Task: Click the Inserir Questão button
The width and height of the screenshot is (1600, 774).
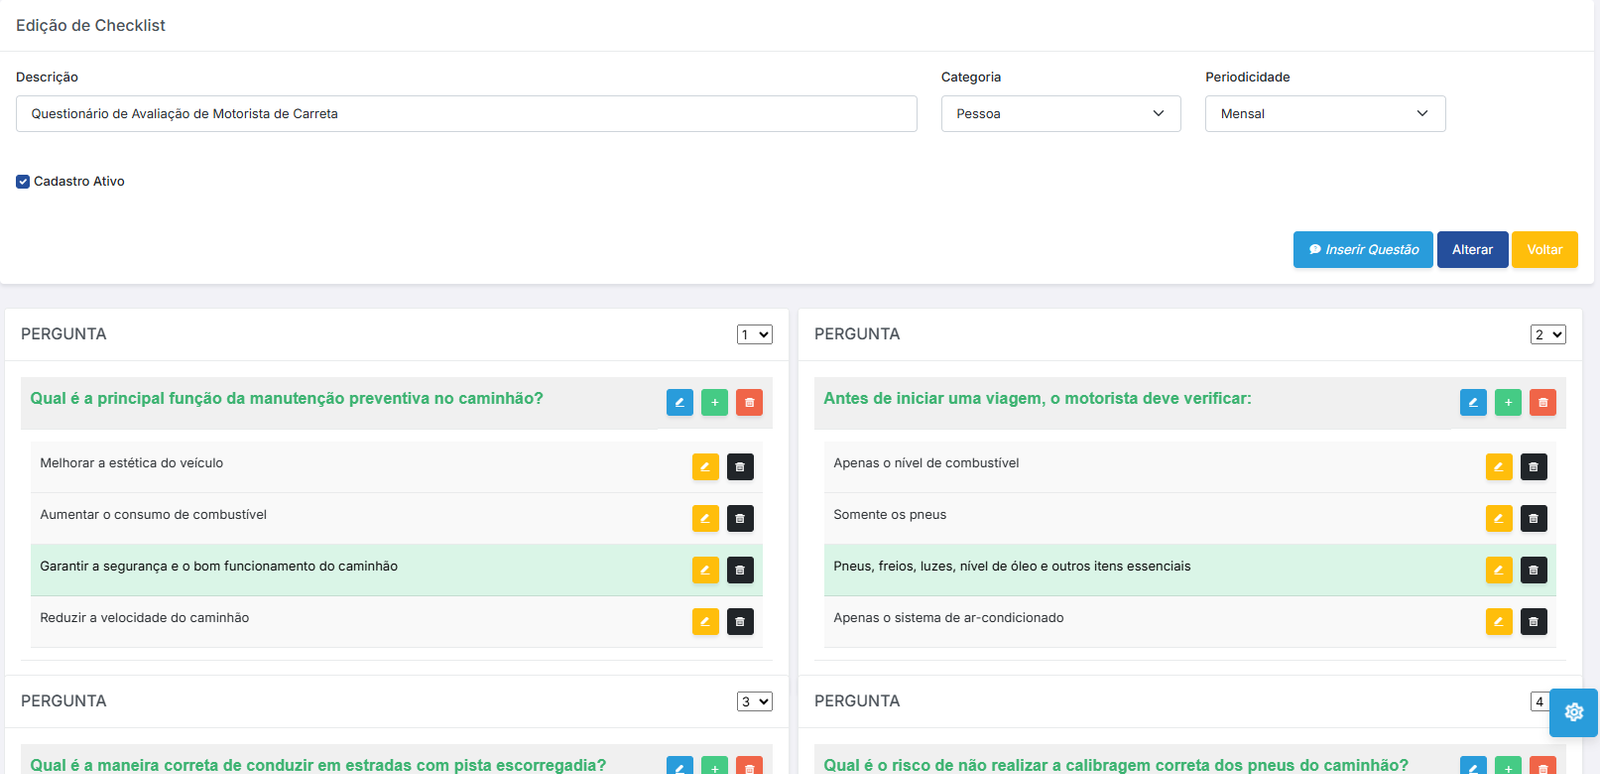Action: pos(1362,250)
